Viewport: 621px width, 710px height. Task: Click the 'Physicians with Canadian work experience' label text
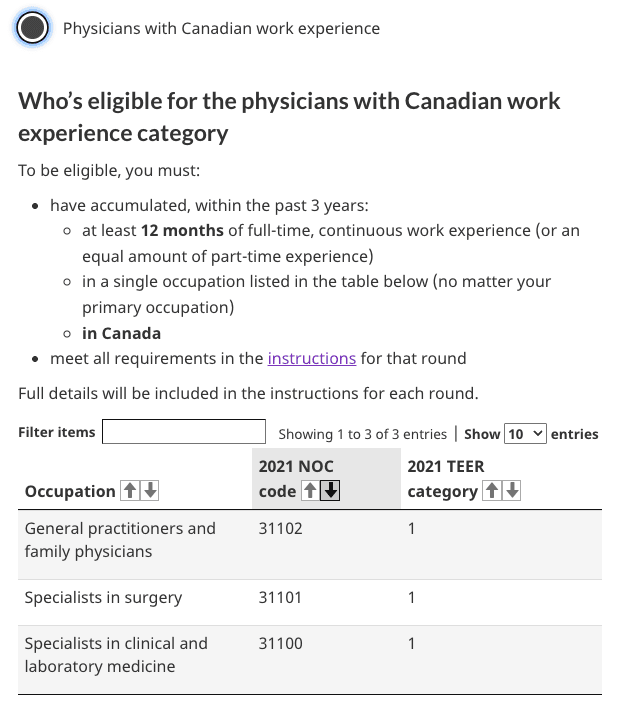tap(221, 28)
